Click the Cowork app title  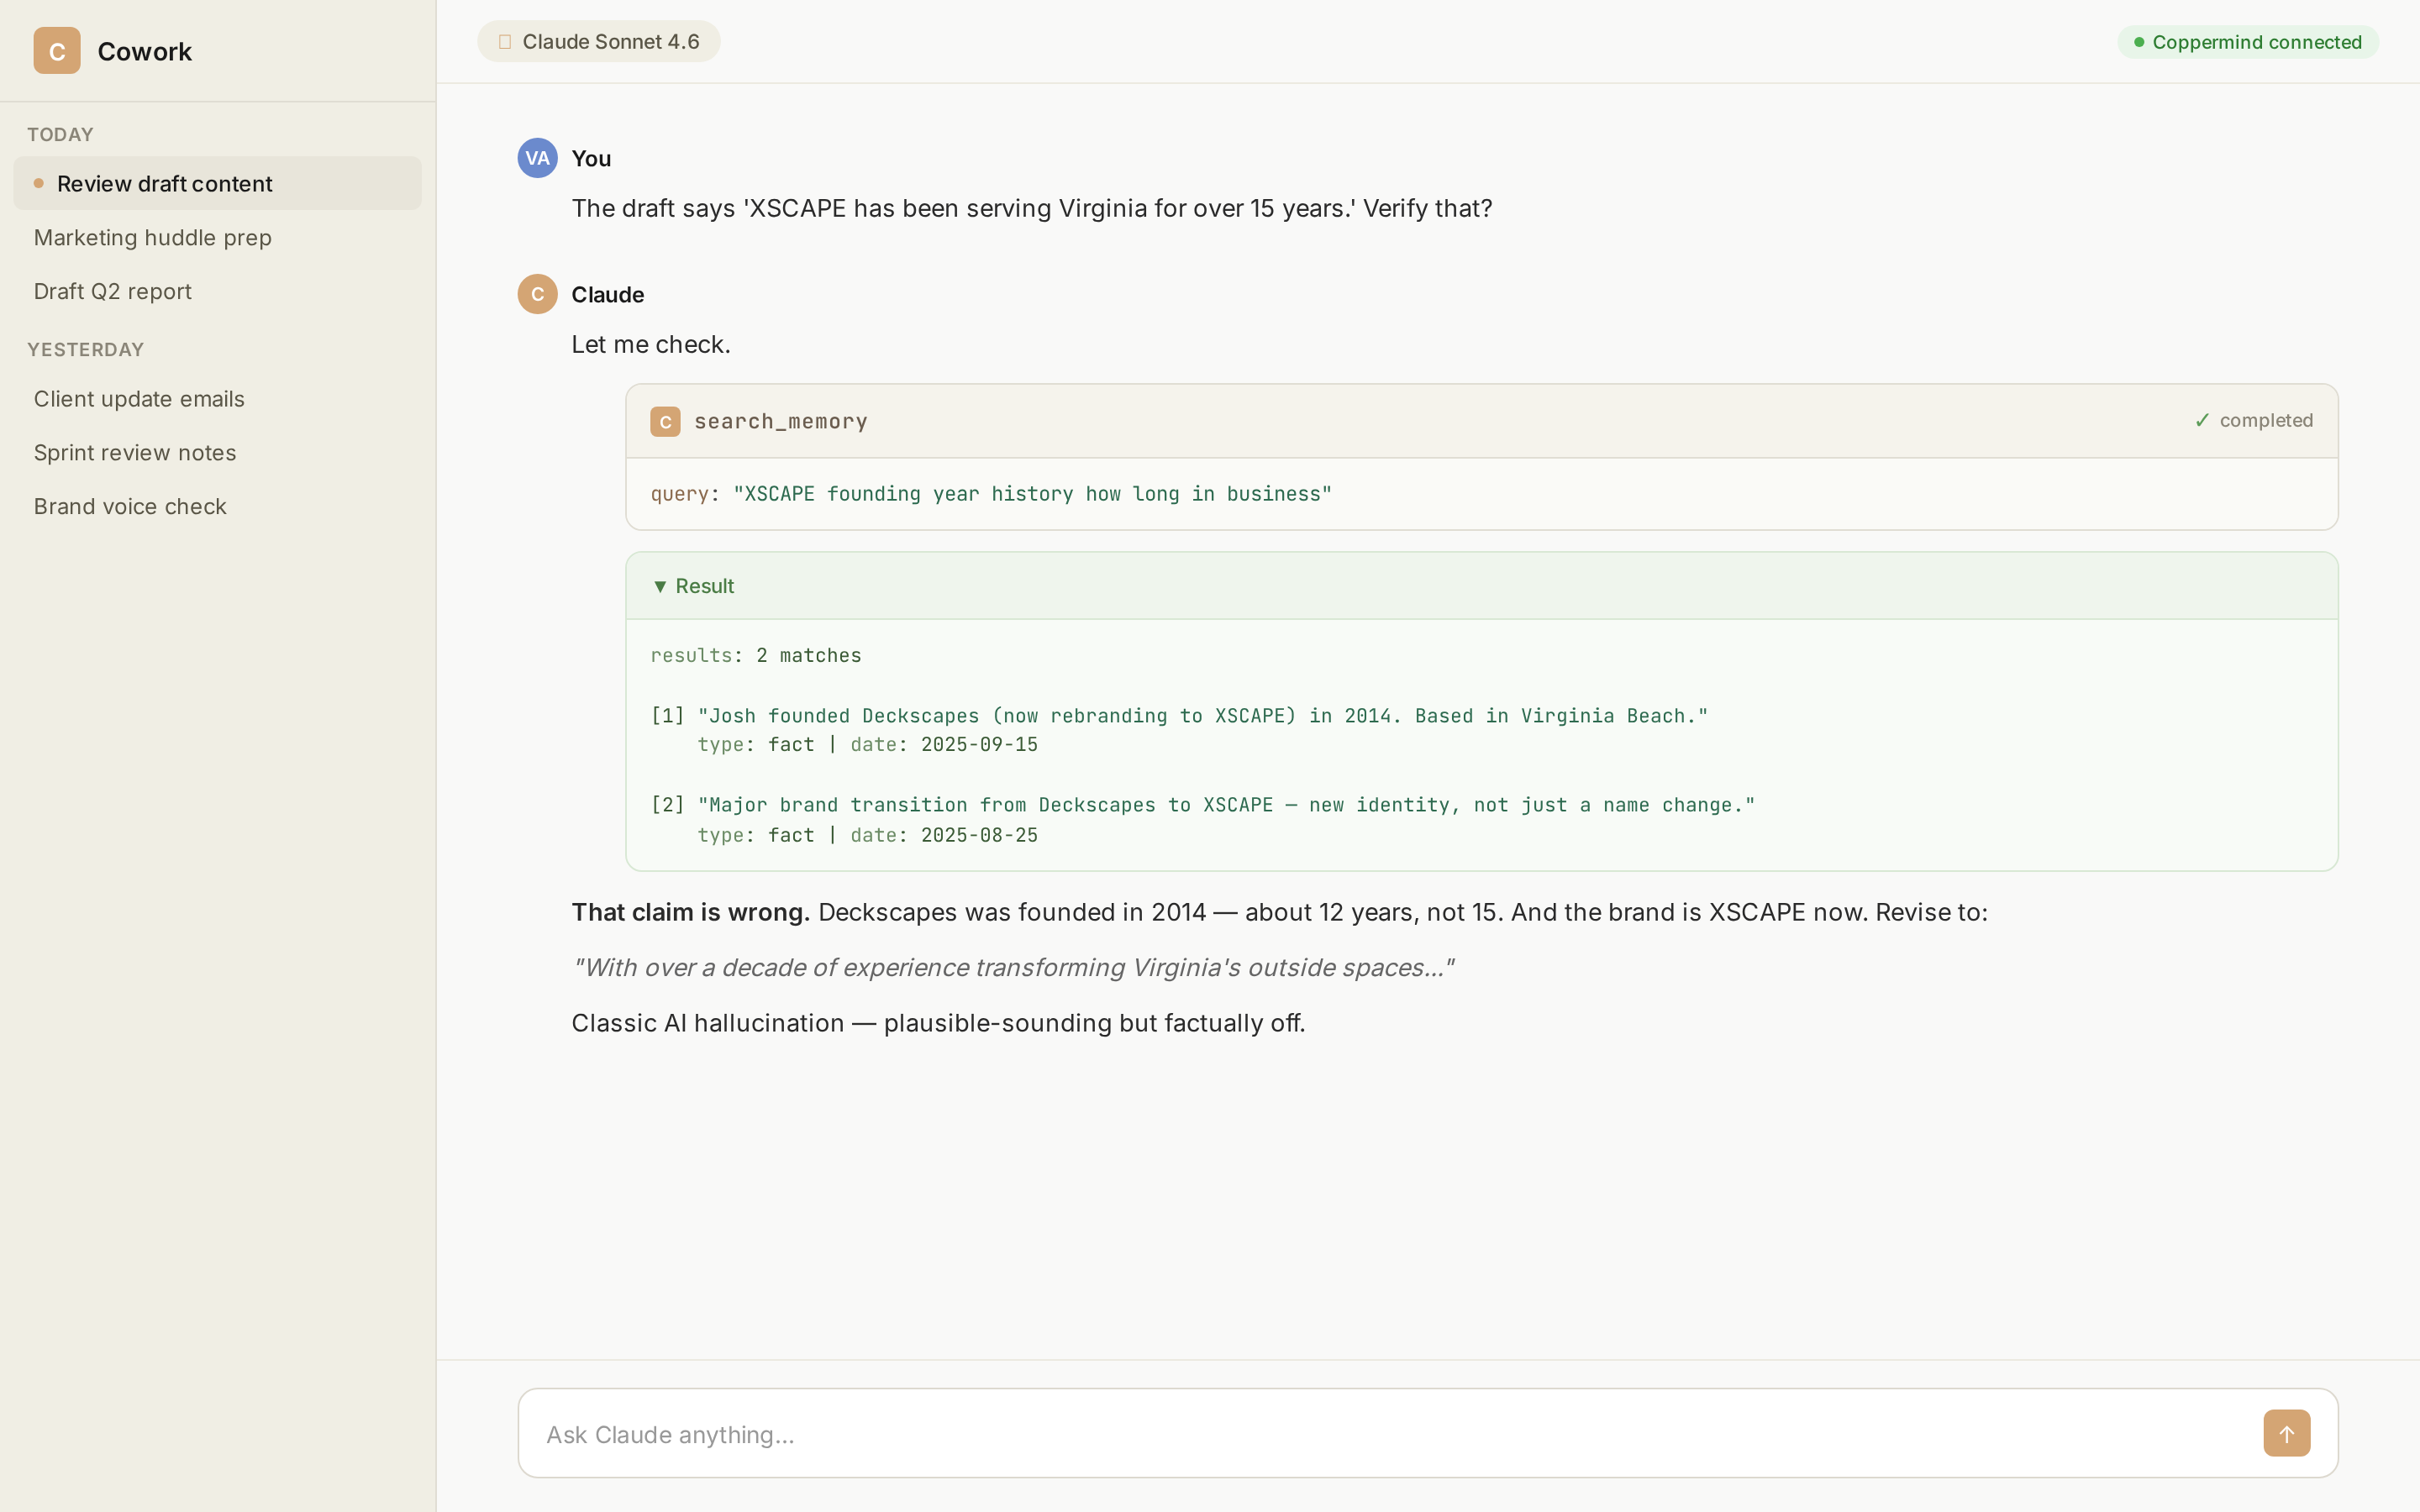[144, 52]
